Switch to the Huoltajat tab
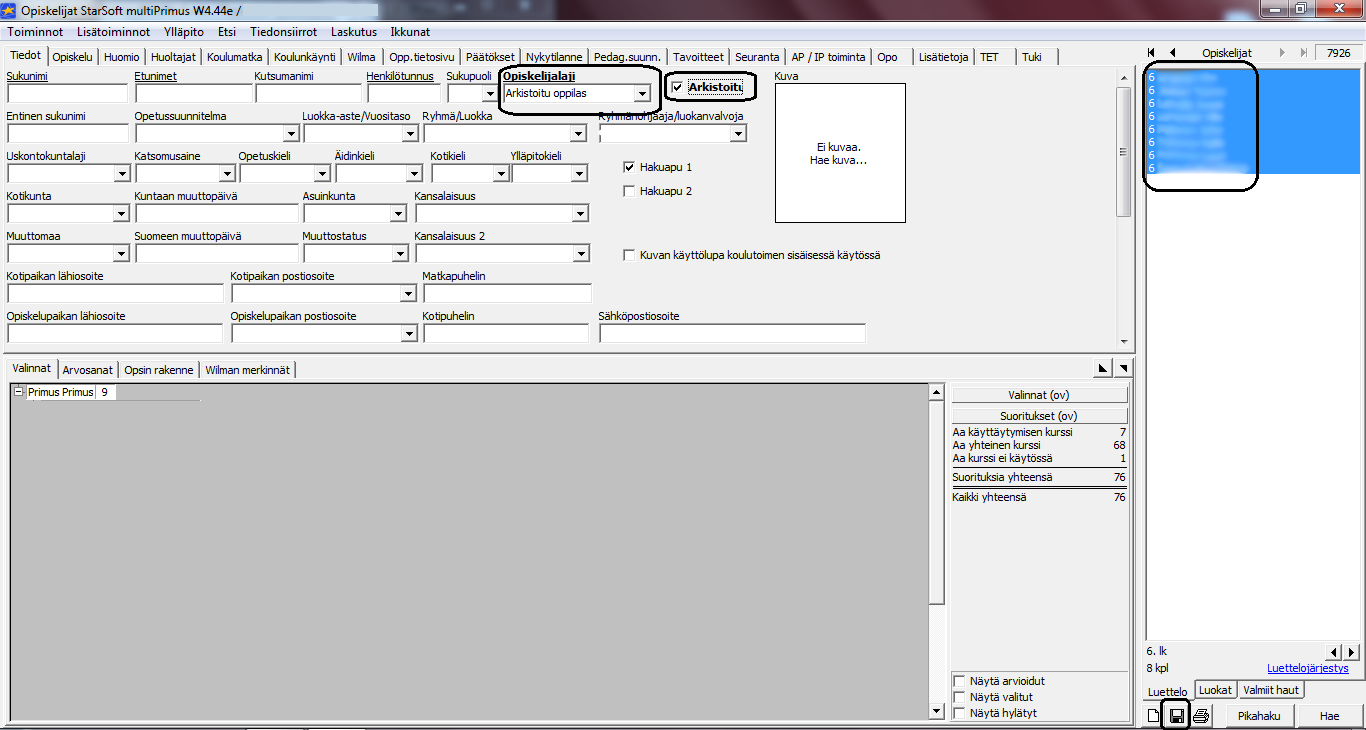Viewport: 1366px width, 730px height. click(175, 57)
